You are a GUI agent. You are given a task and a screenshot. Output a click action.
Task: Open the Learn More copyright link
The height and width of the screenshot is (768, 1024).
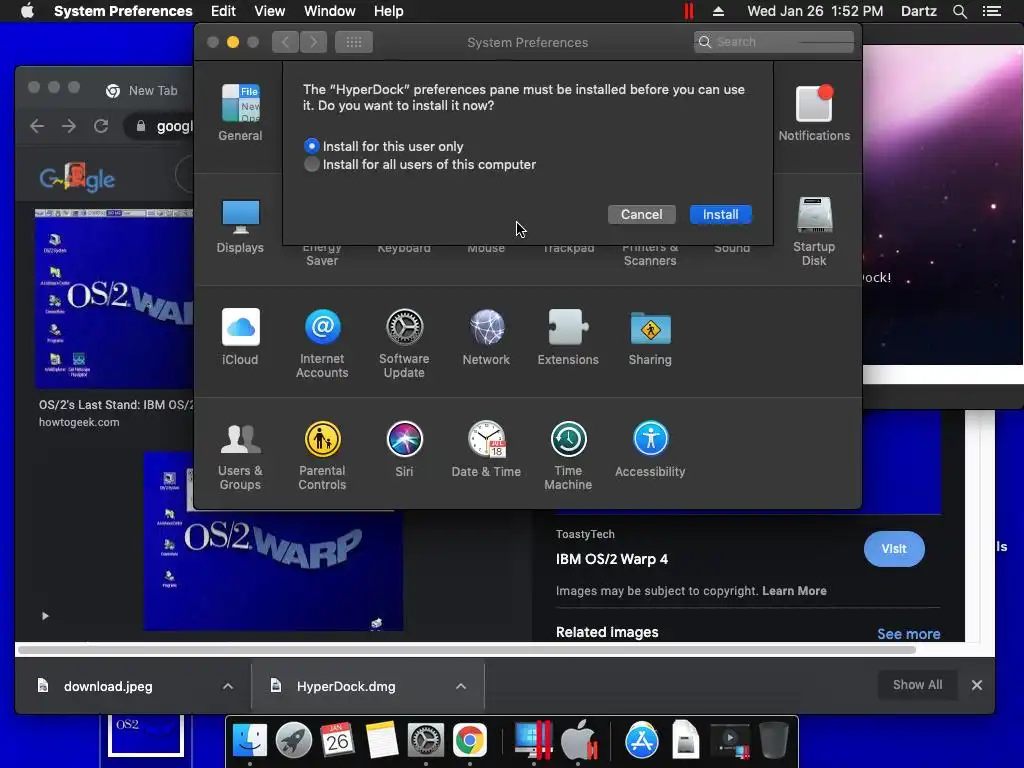pos(794,590)
